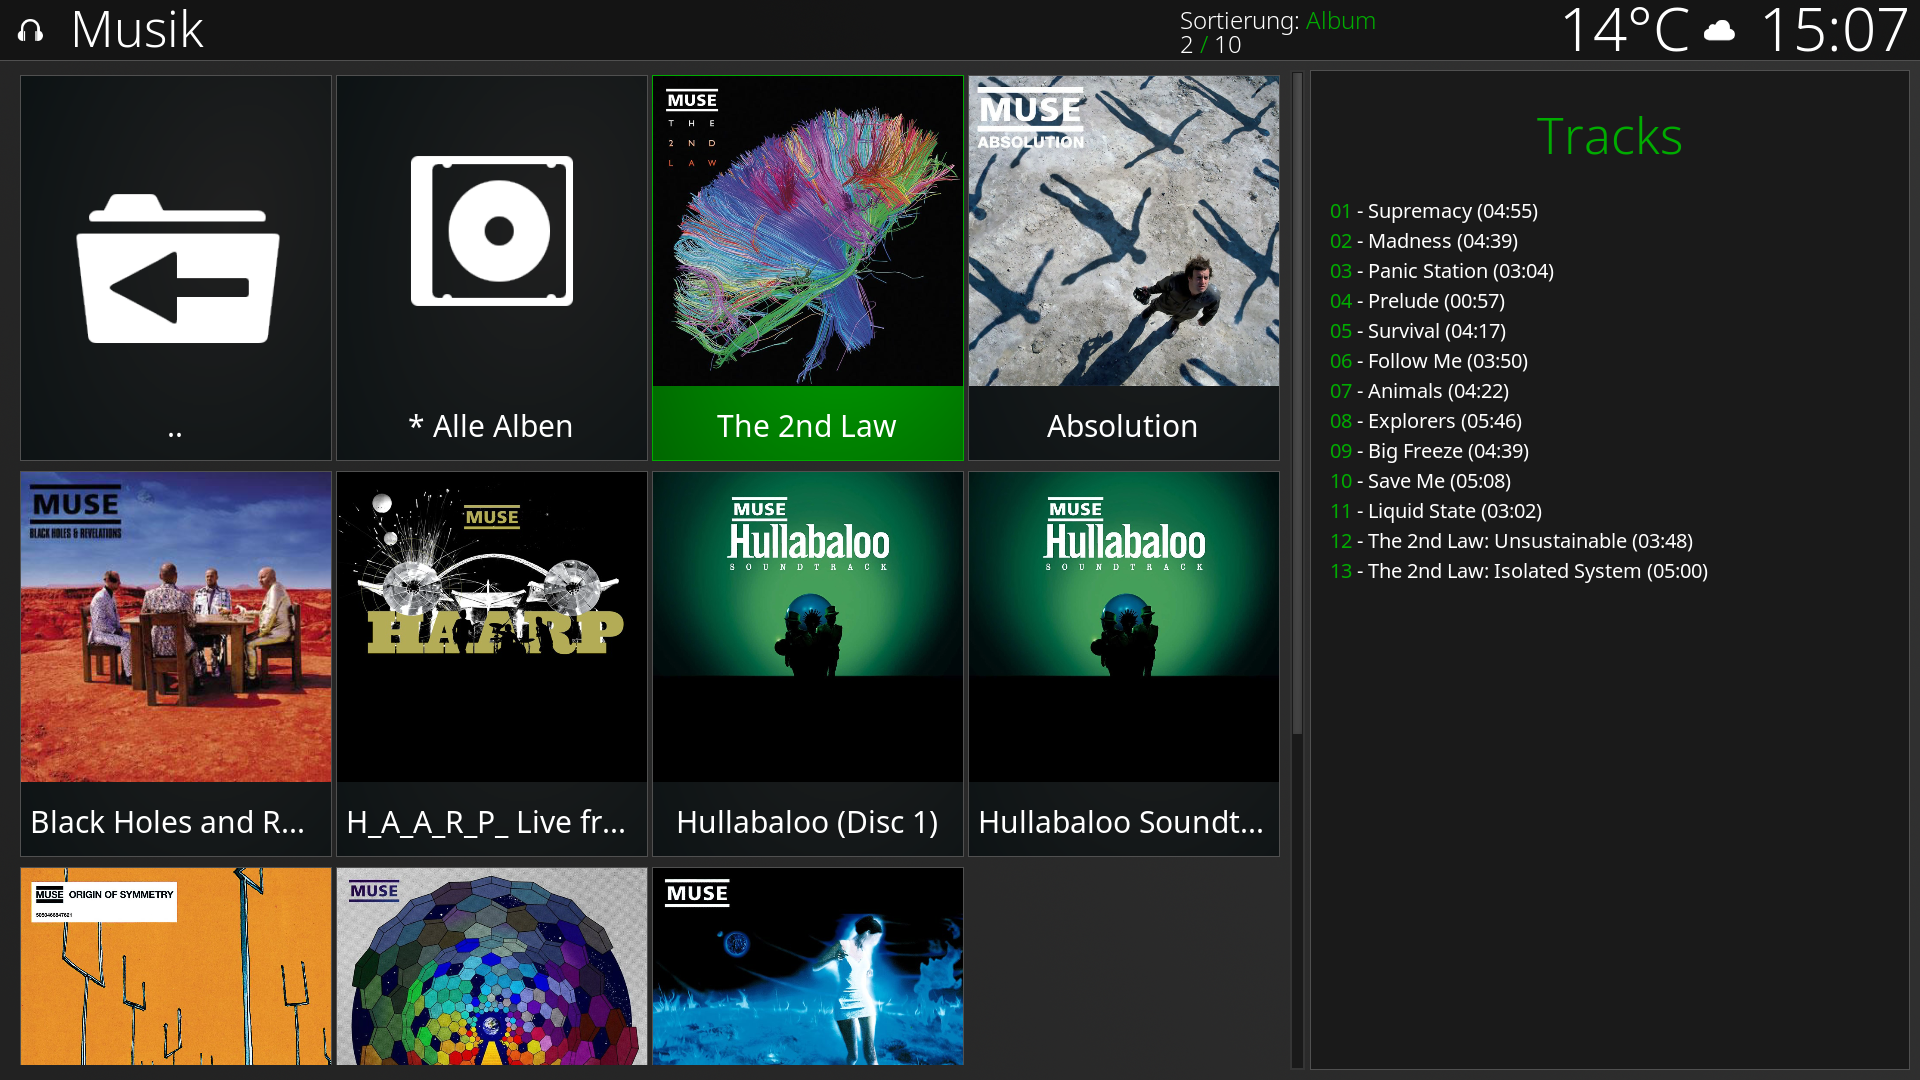Image resolution: width=1920 pixels, height=1080 pixels.
Task: Click the headphones Musik icon
Action: coord(31,31)
